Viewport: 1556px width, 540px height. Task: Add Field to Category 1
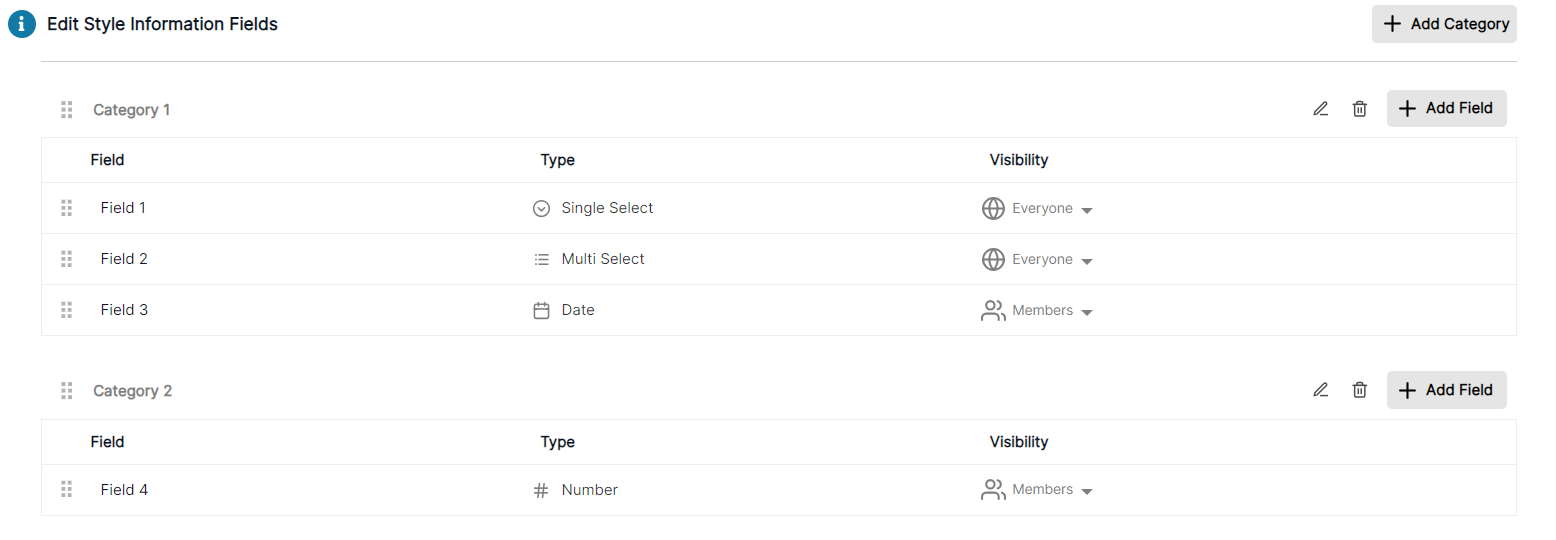coord(1446,108)
